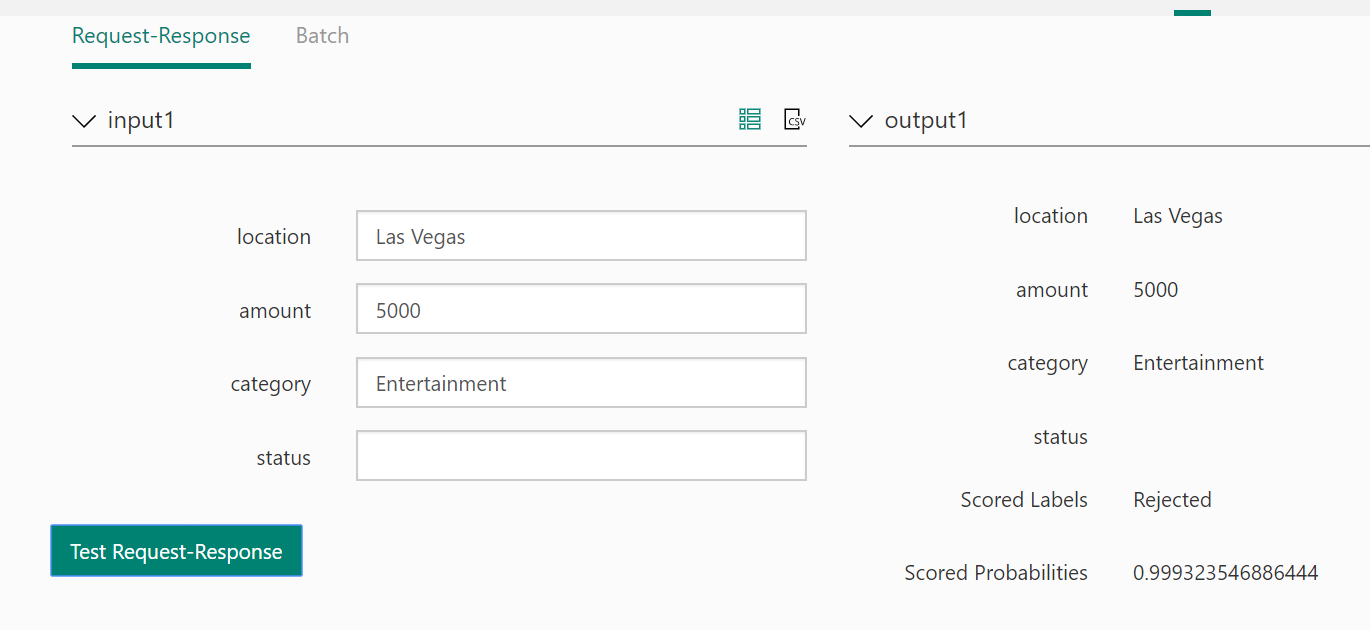
Task: Click the Entertainment output category value
Action: (1198, 363)
